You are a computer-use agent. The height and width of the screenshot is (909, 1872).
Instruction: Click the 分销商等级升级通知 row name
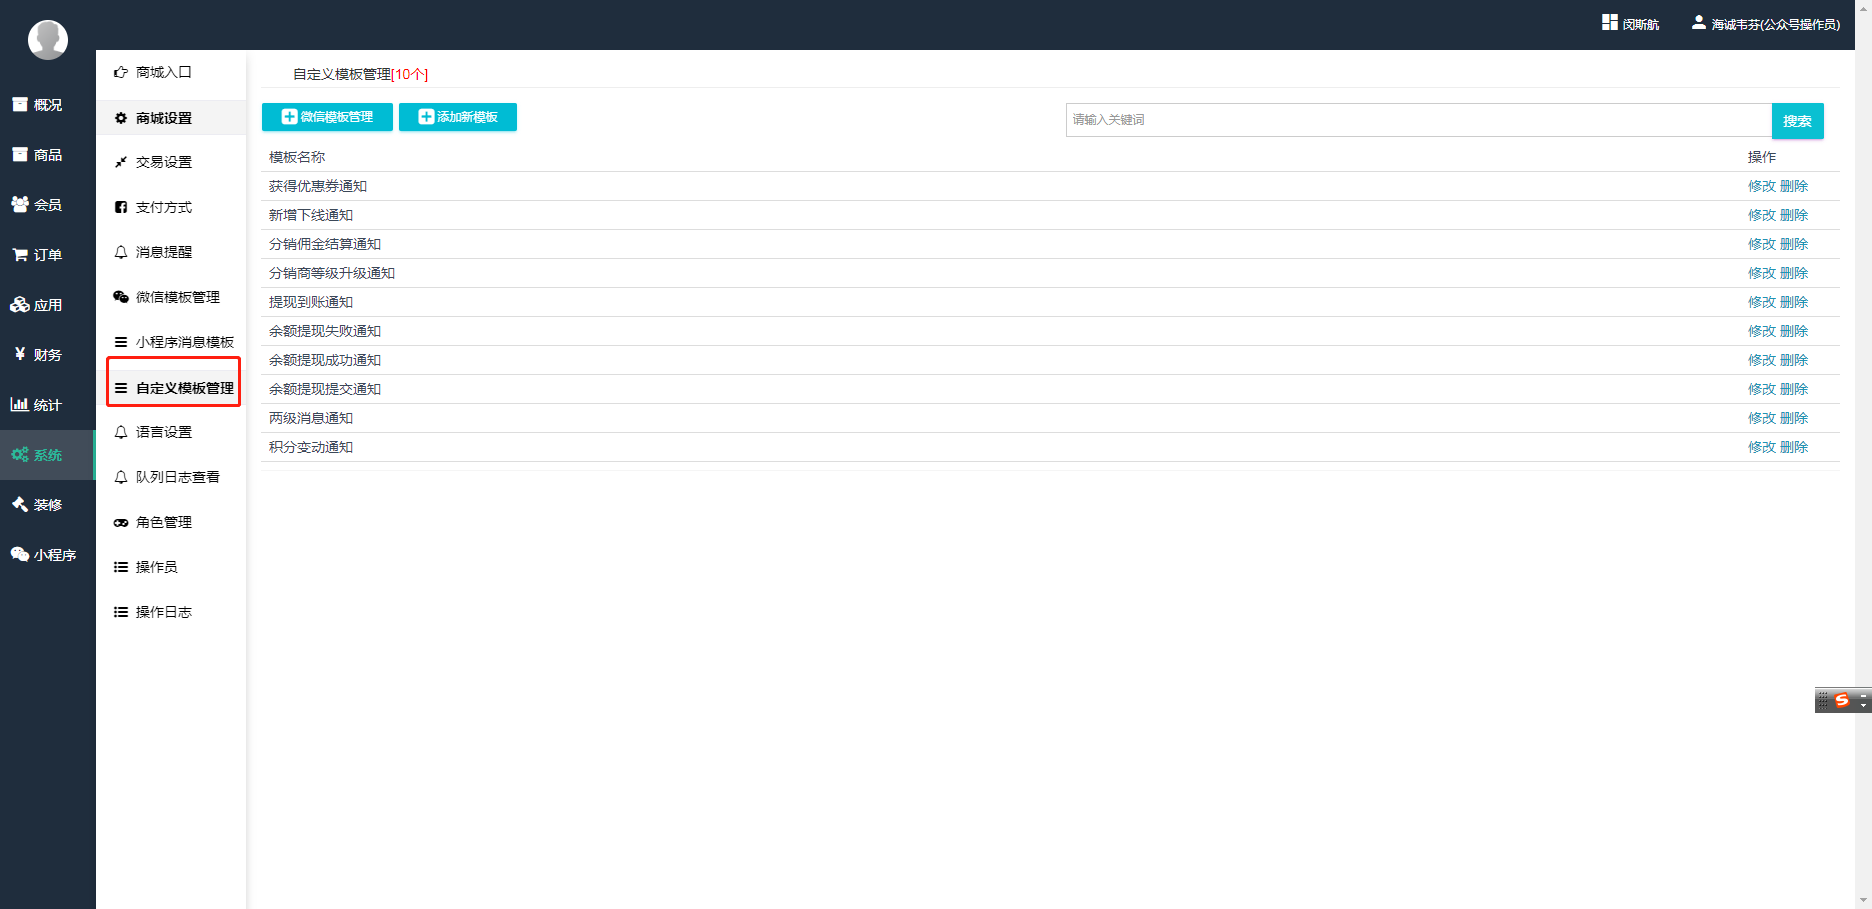click(x=332, y=273)
